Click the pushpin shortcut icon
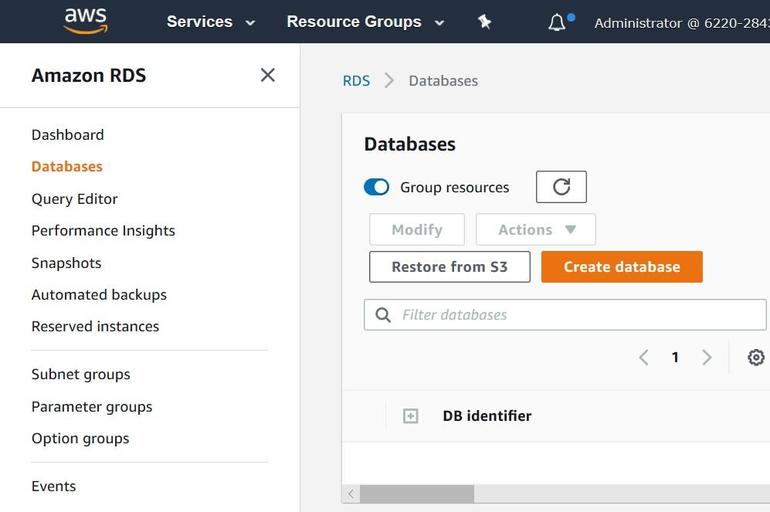The width and height of the screenshot is (770, 512). tap(484, 22)
